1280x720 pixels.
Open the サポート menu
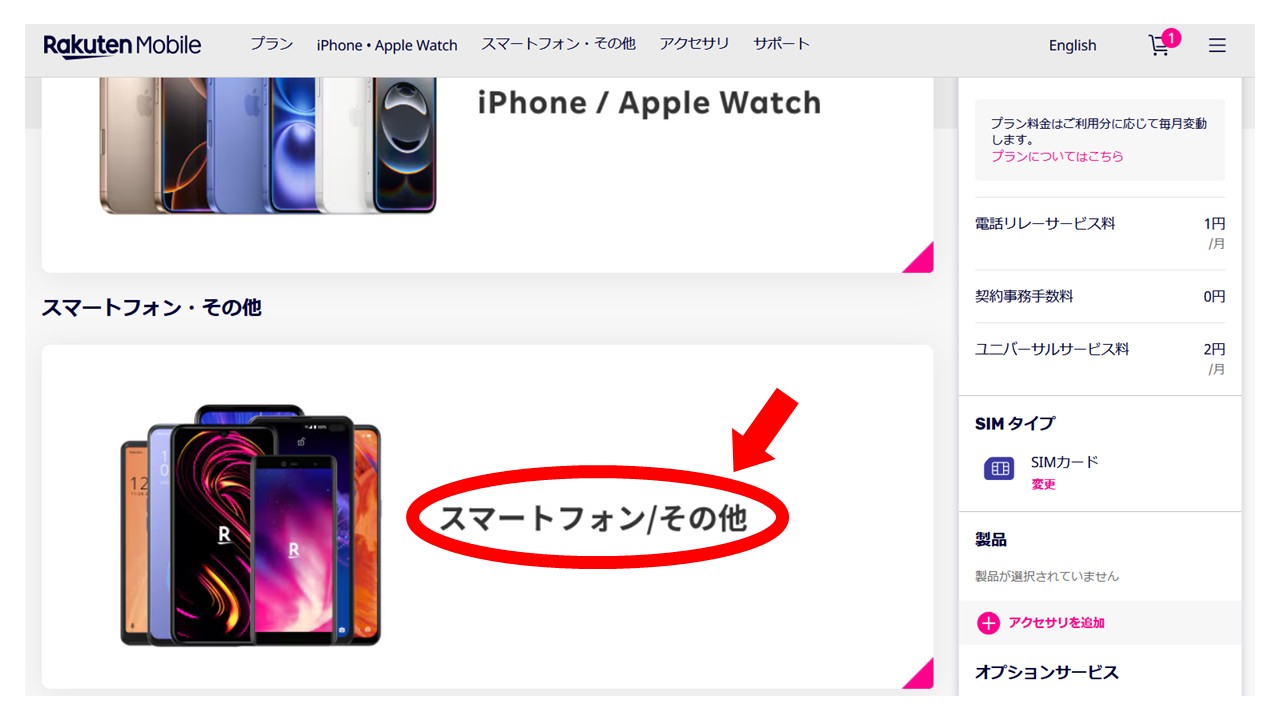[x=781, y=44]
